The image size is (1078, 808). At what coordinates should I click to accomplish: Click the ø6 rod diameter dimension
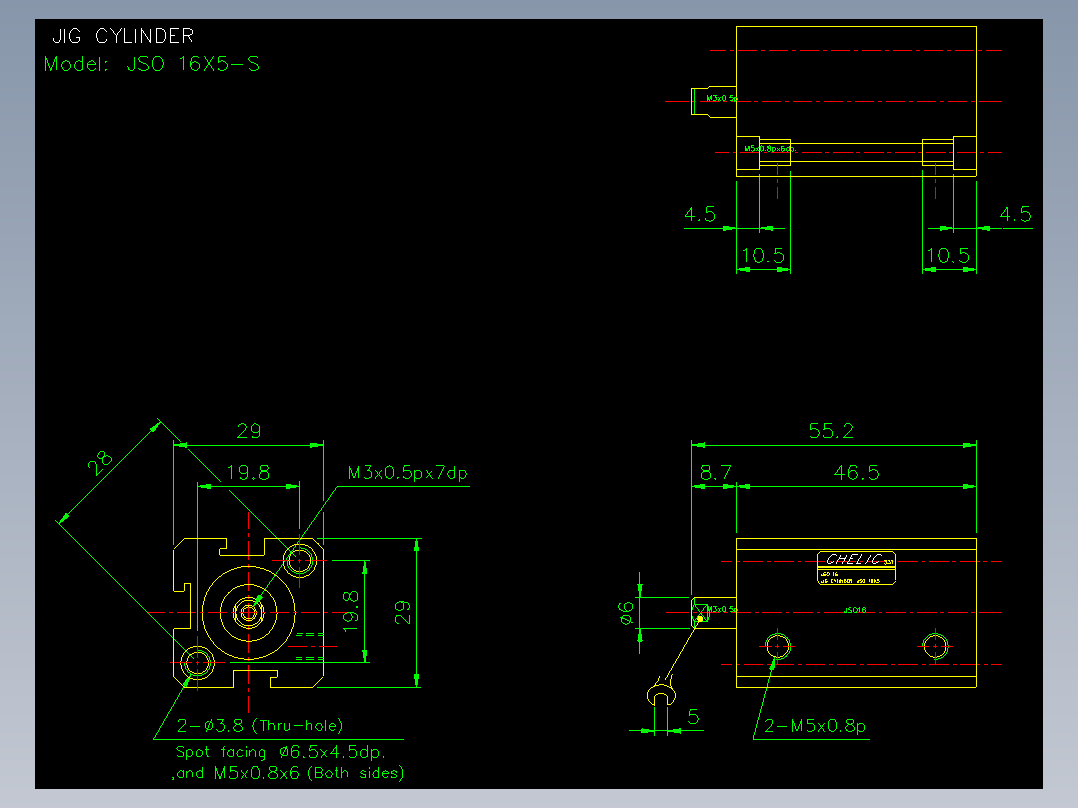[x=626, y=612]
